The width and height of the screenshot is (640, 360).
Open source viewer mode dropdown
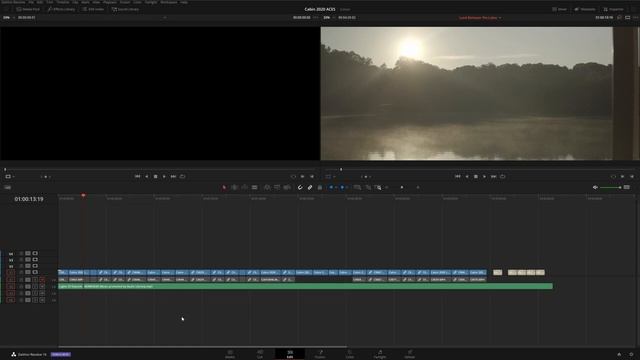9,177
